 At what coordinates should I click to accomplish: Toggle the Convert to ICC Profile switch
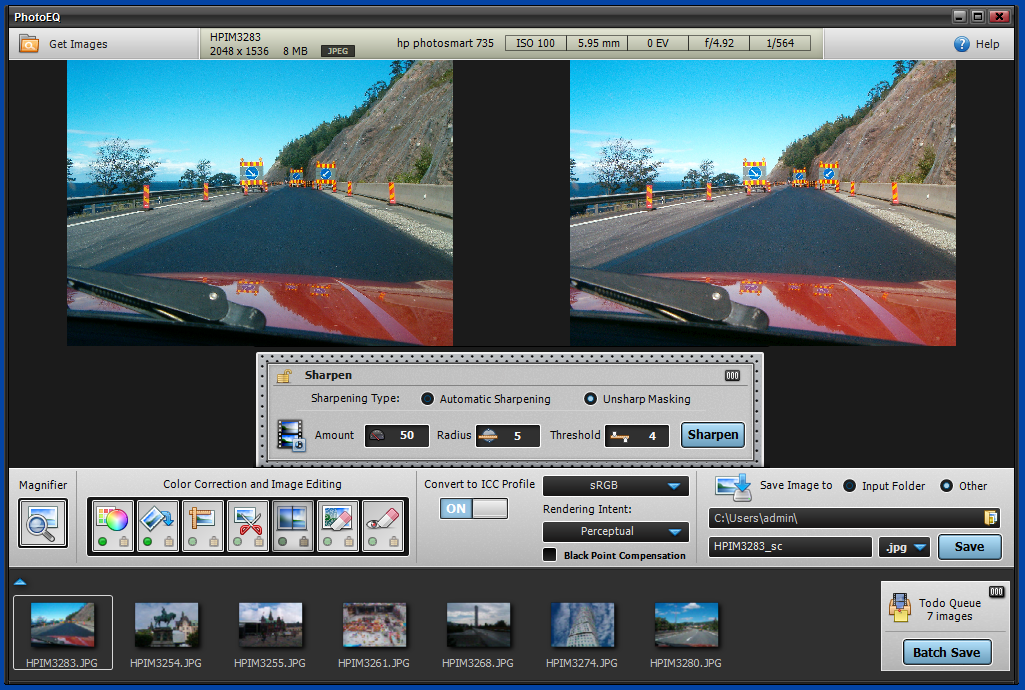(x=474, y=509)
